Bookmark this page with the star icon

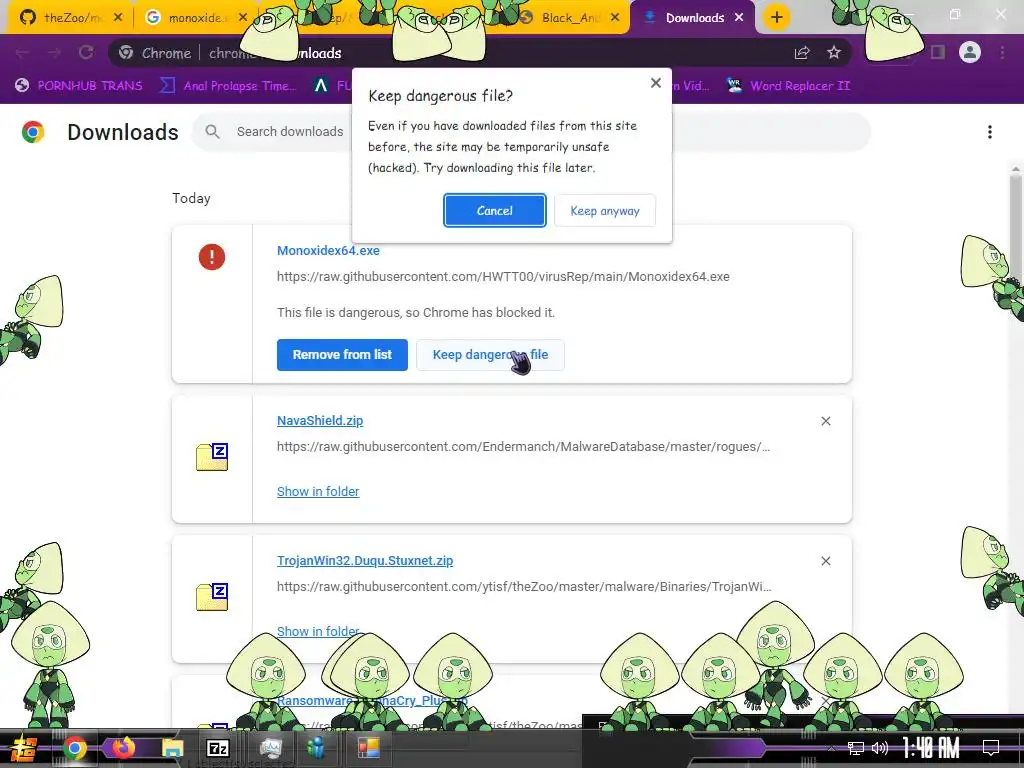tap(834, 53)
